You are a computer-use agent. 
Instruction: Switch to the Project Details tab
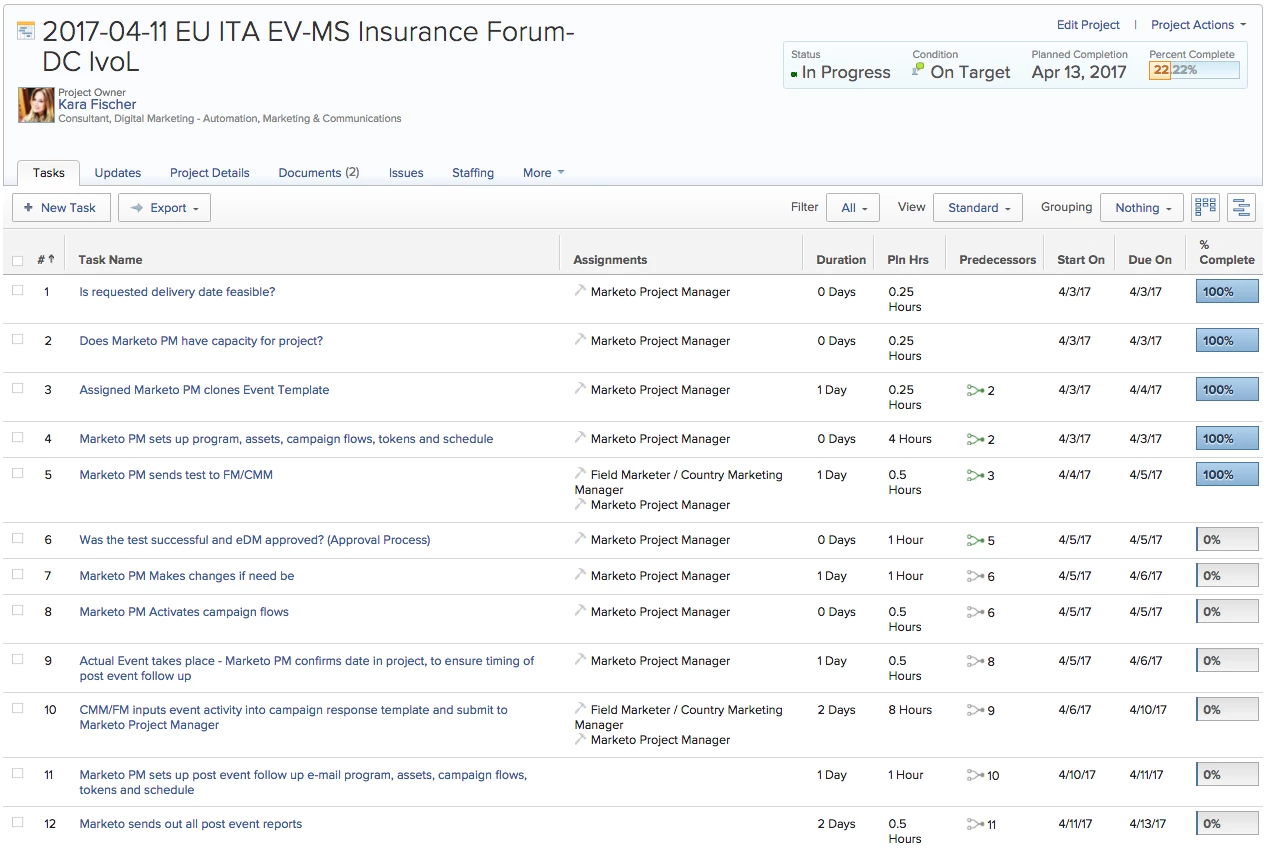click(x=209, y=173)
